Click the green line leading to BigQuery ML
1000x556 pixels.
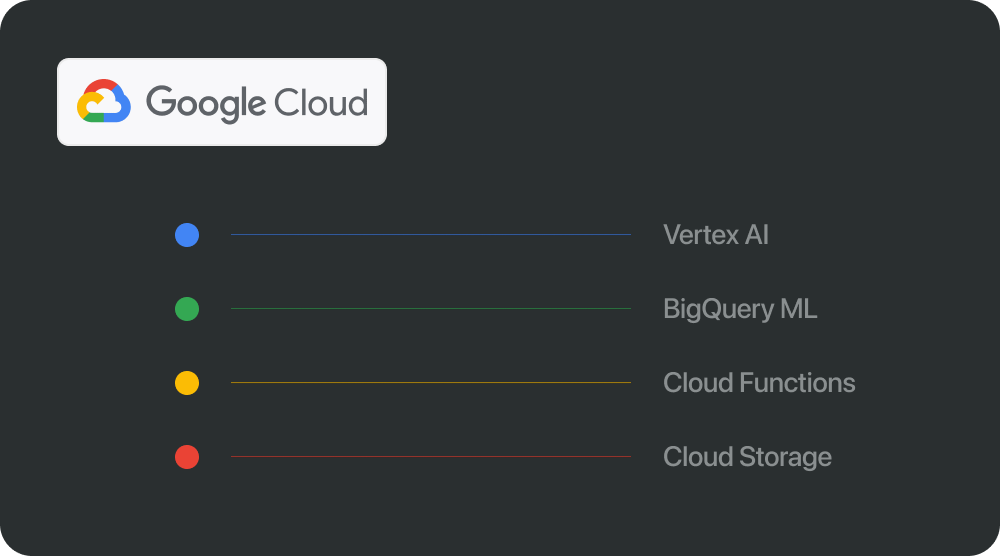(x=430, y=309)
